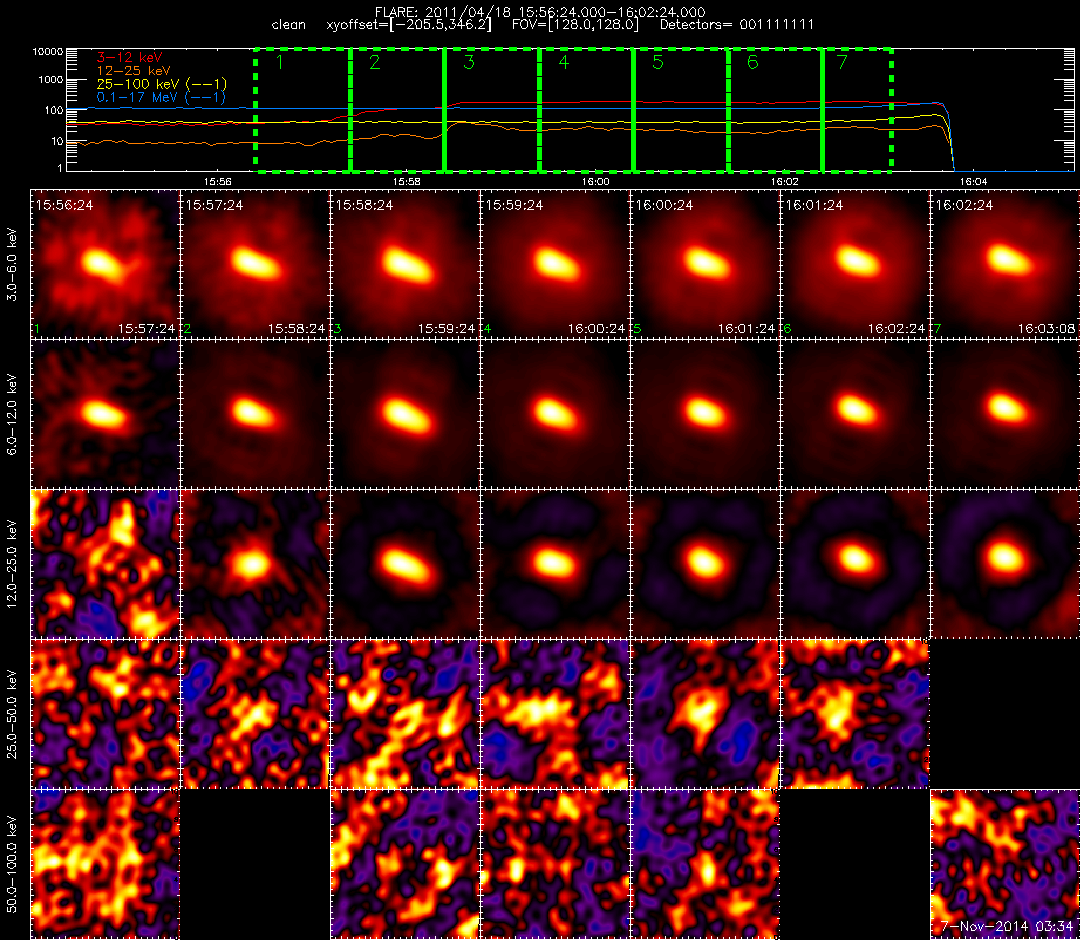Click the '25.0-50.0 keV' row label
This screenshot has width=1080, height=940.
12,714
